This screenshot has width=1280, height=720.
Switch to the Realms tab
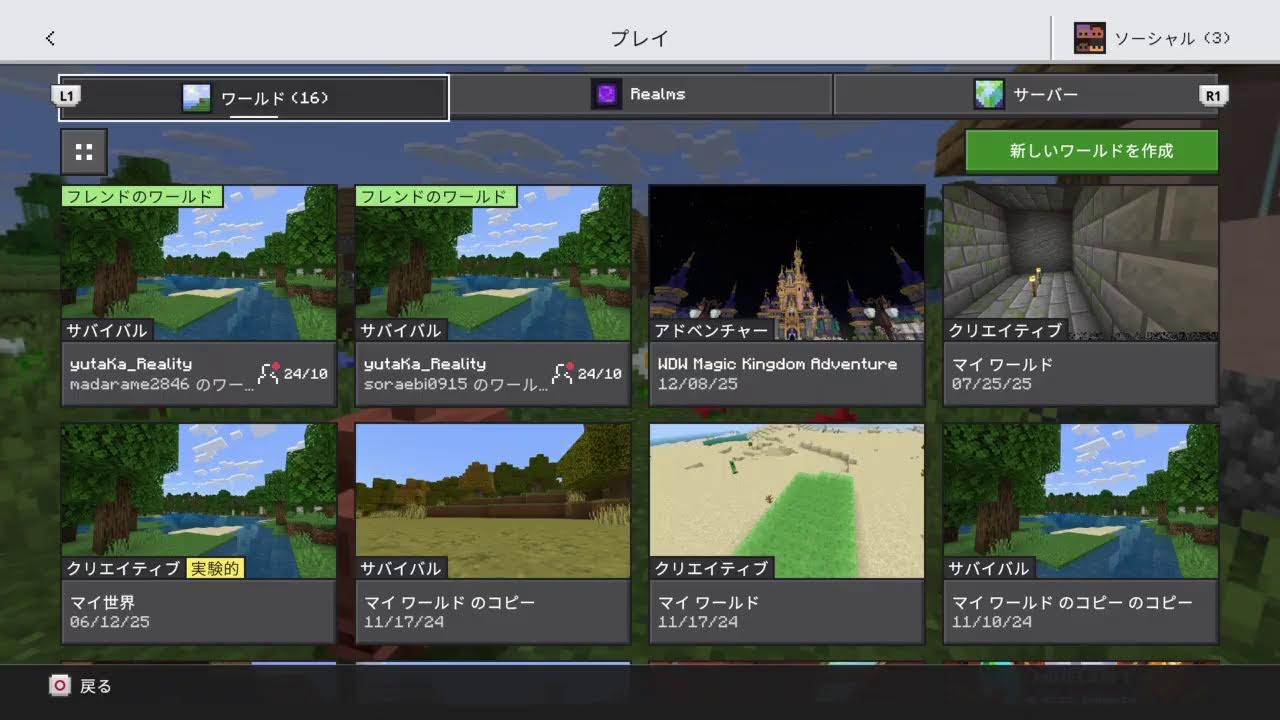click(641, 95)
